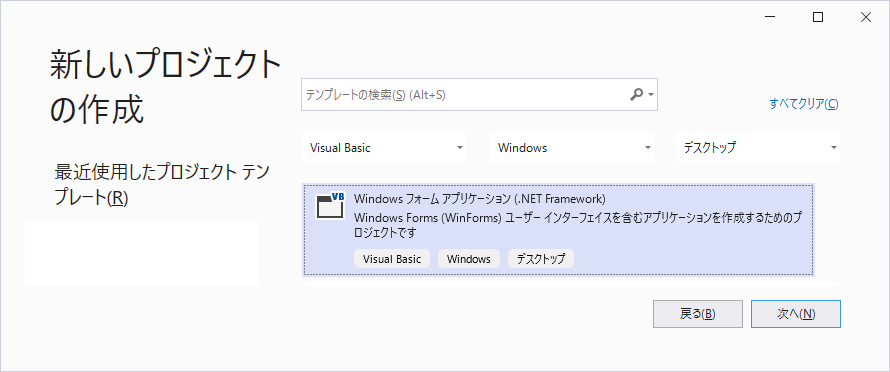The height and width of the screenshot is (372, 890).
Task: Open the デスクトップ project type dropdown
Action: point(758,148)
